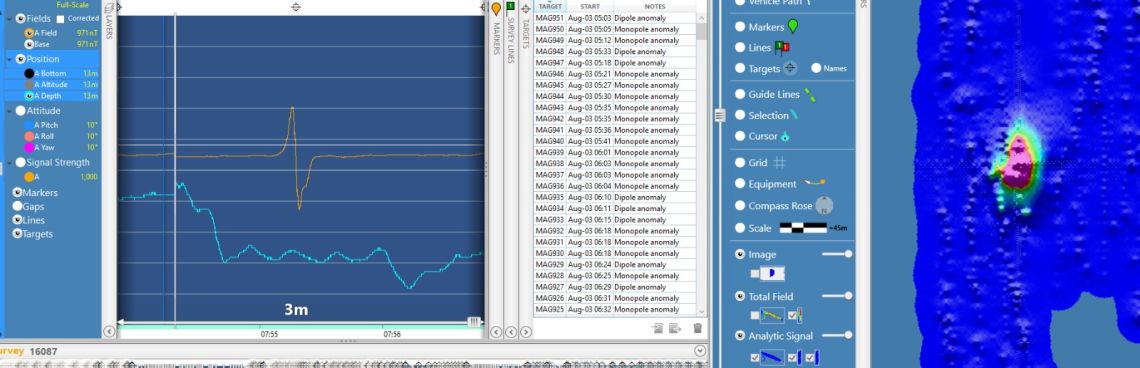This screenshot has height=368, width=1140.
Task: Collapse the Signal Strength group arrow
Action: click(x=9, y=163)
